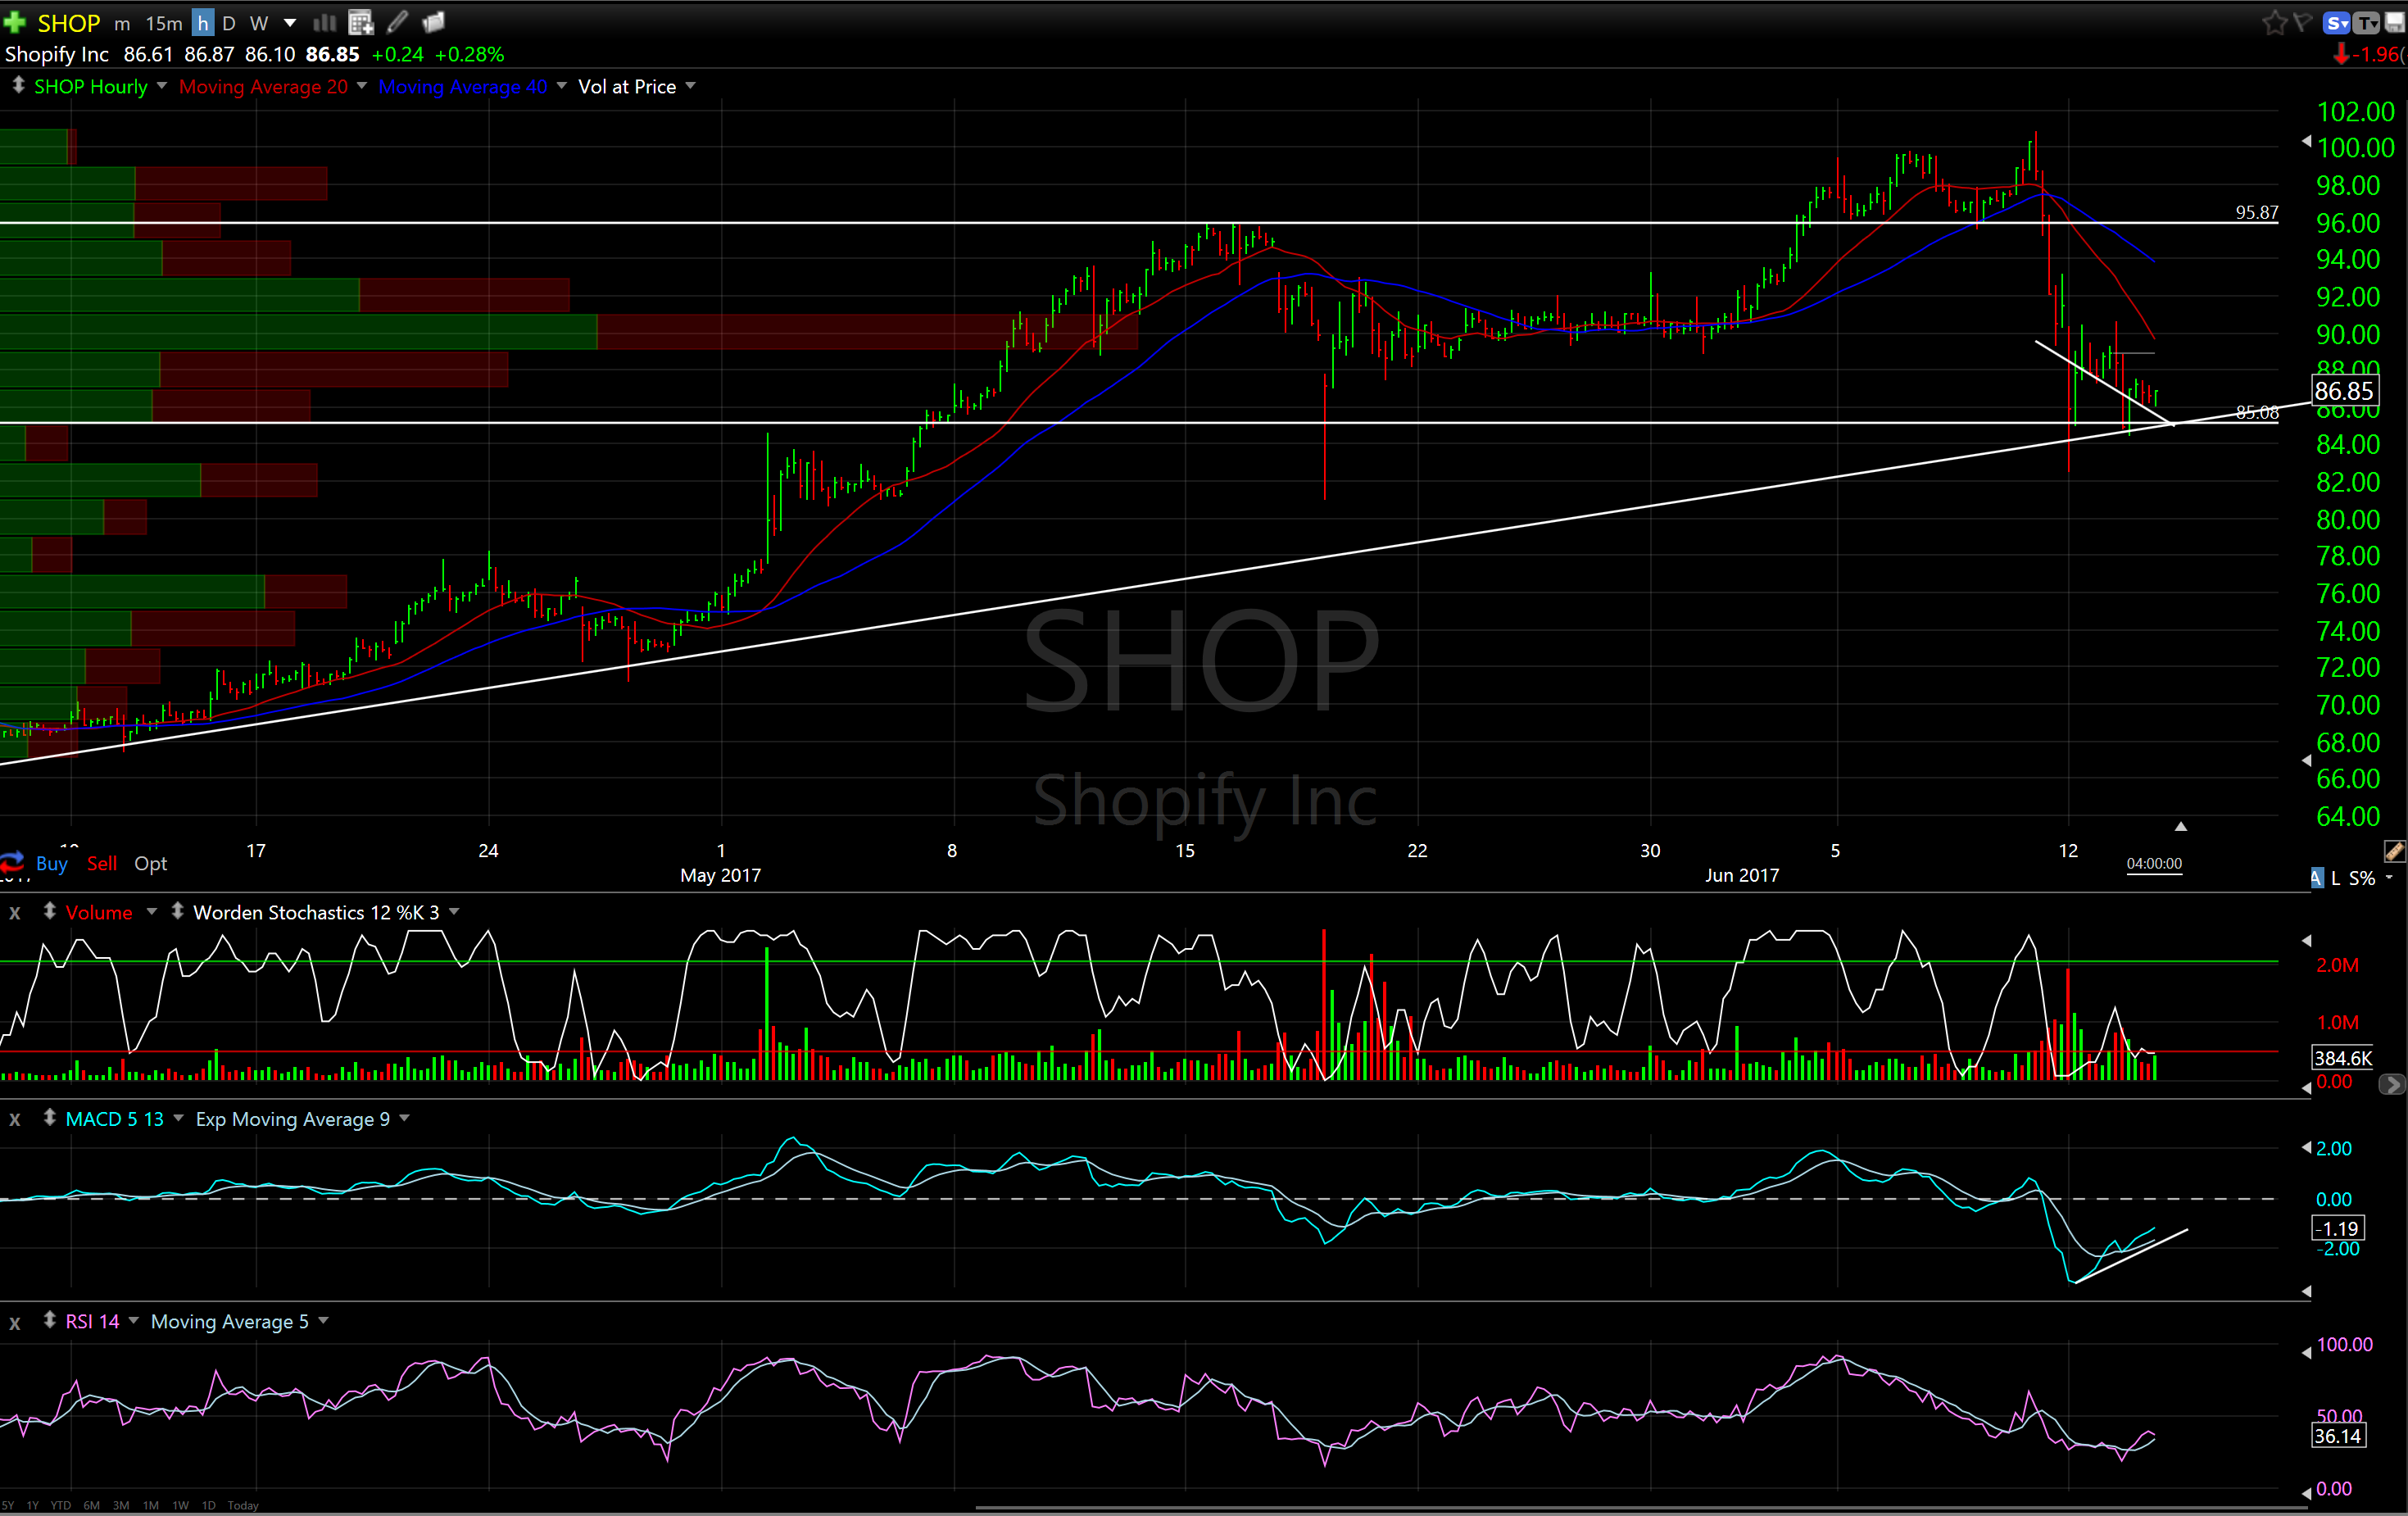Flag the SHOP symbol with flag icon
Image resolution: width=2408 pixels, height=1516 pixels.
2303,22
